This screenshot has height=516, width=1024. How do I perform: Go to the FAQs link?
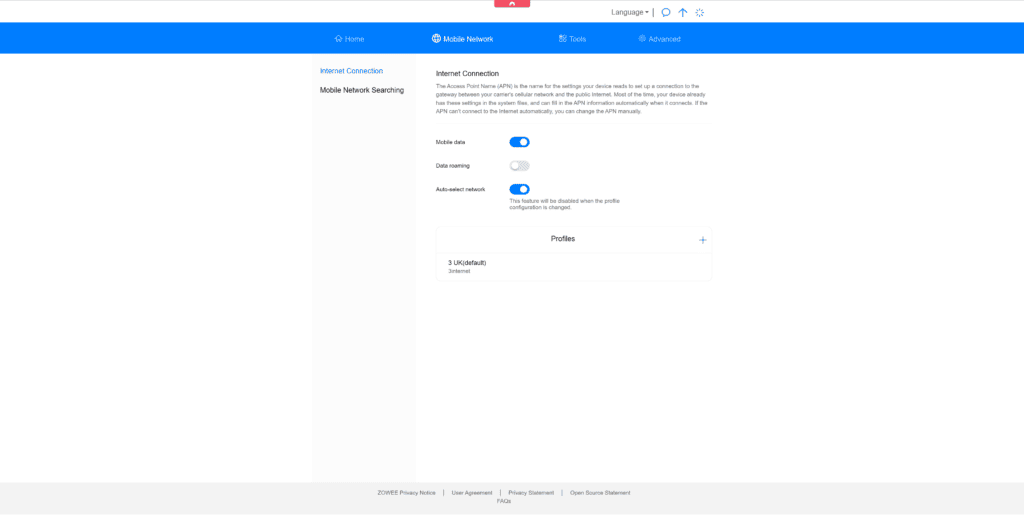504,501
